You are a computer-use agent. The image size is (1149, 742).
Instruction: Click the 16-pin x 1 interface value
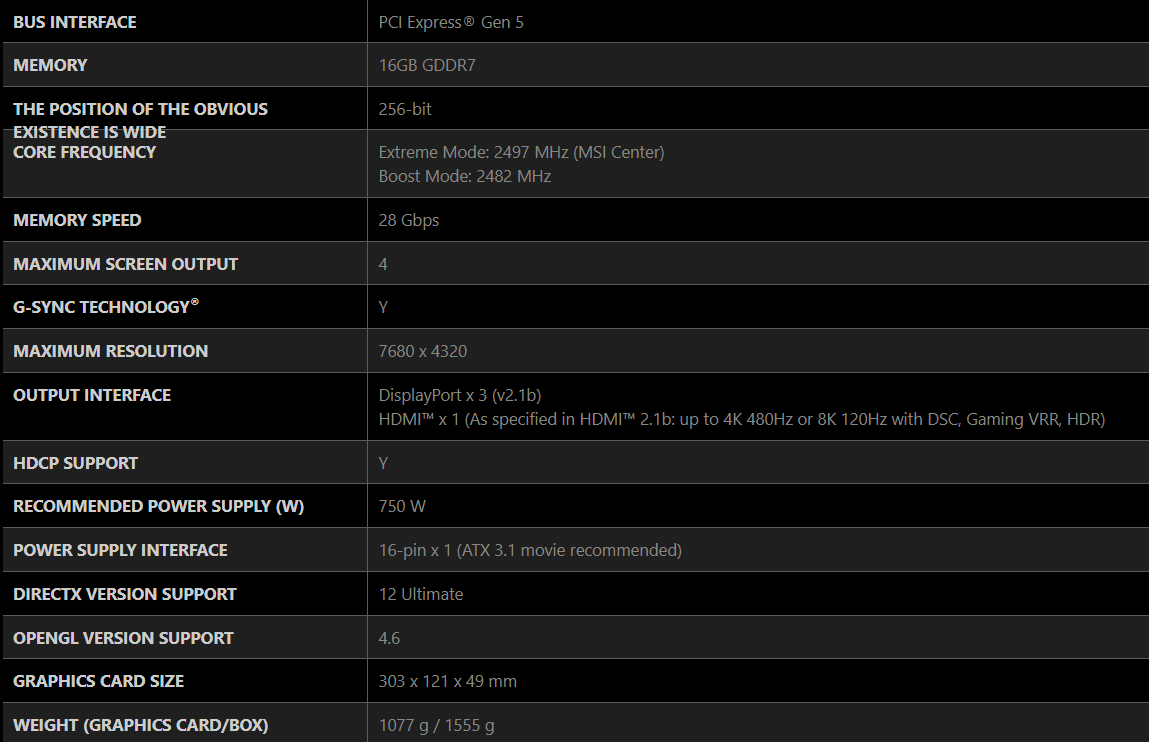tap(530, 550)
